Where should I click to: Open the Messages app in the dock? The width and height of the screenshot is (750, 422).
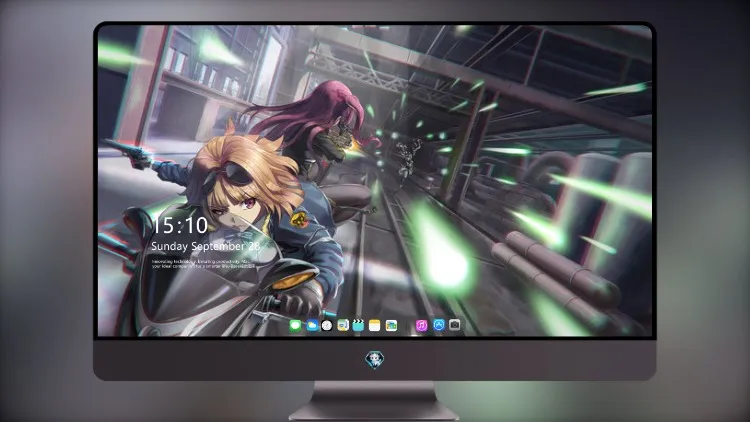pyautogui.click(x=295, y=326)
